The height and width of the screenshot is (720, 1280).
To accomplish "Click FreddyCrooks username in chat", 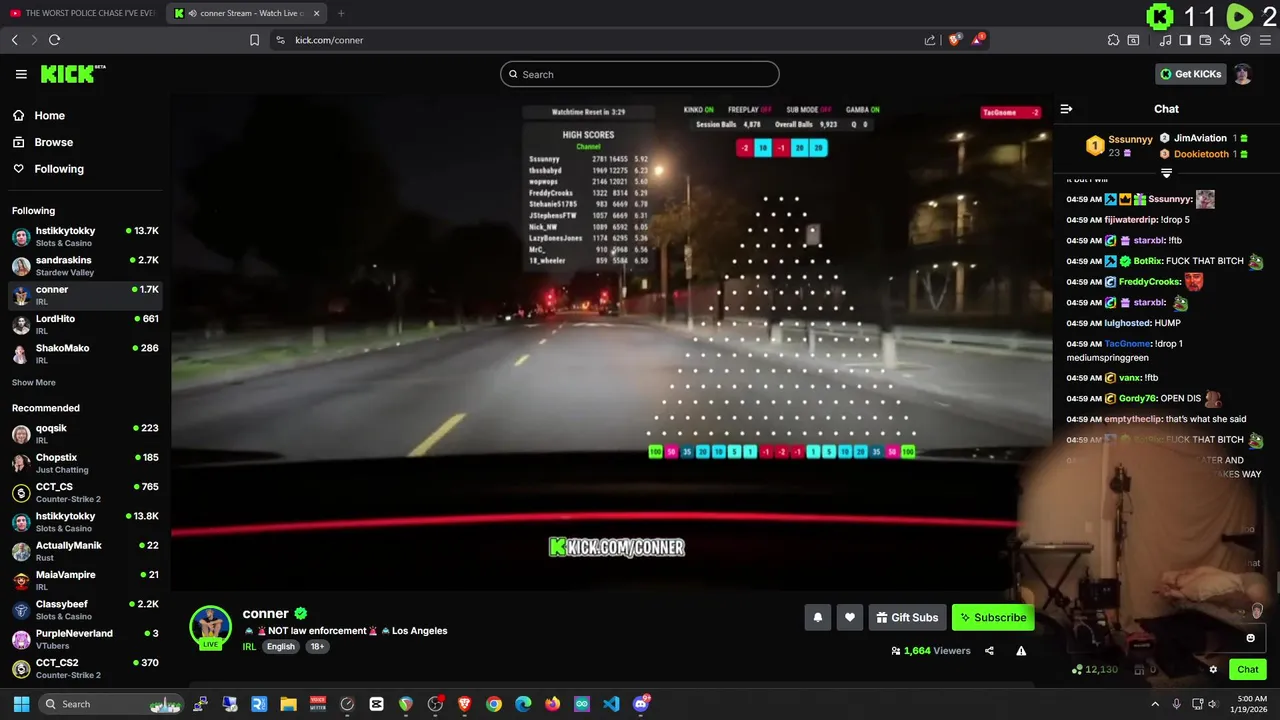I will point(1150,282).
